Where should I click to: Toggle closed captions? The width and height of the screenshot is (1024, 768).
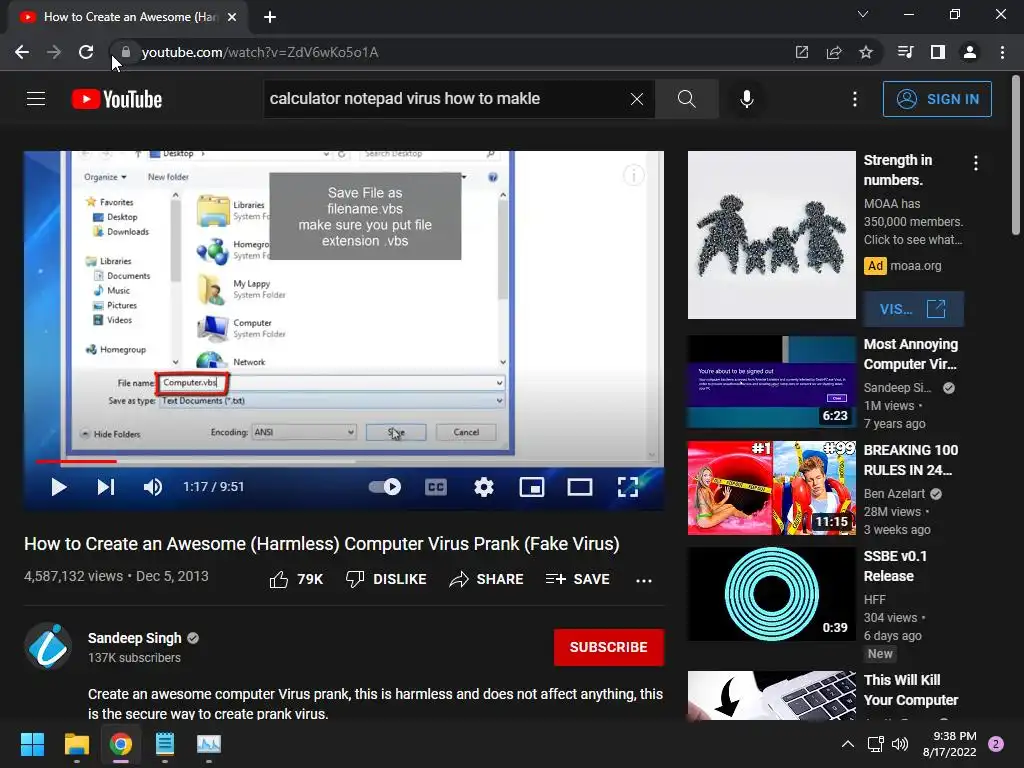tap(436, 487)
